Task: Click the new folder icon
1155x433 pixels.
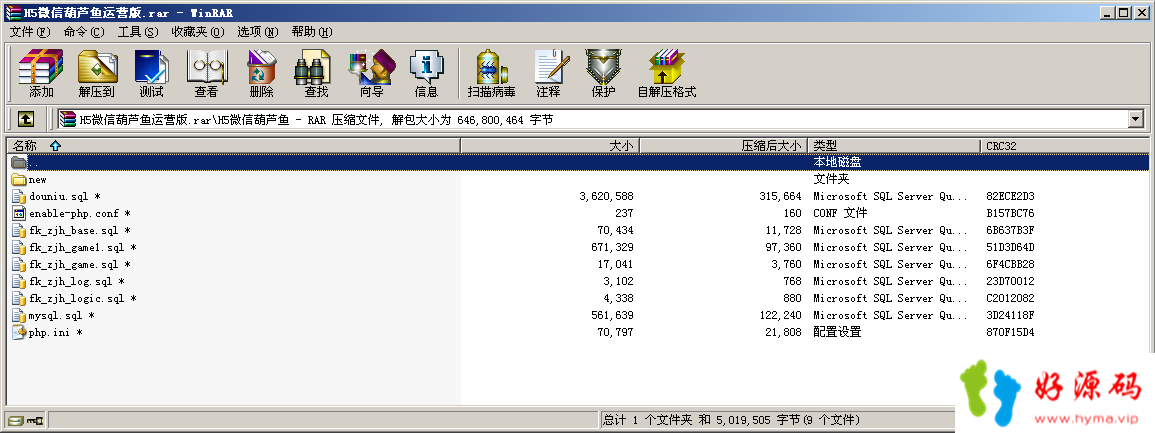Action: point(19,180)
